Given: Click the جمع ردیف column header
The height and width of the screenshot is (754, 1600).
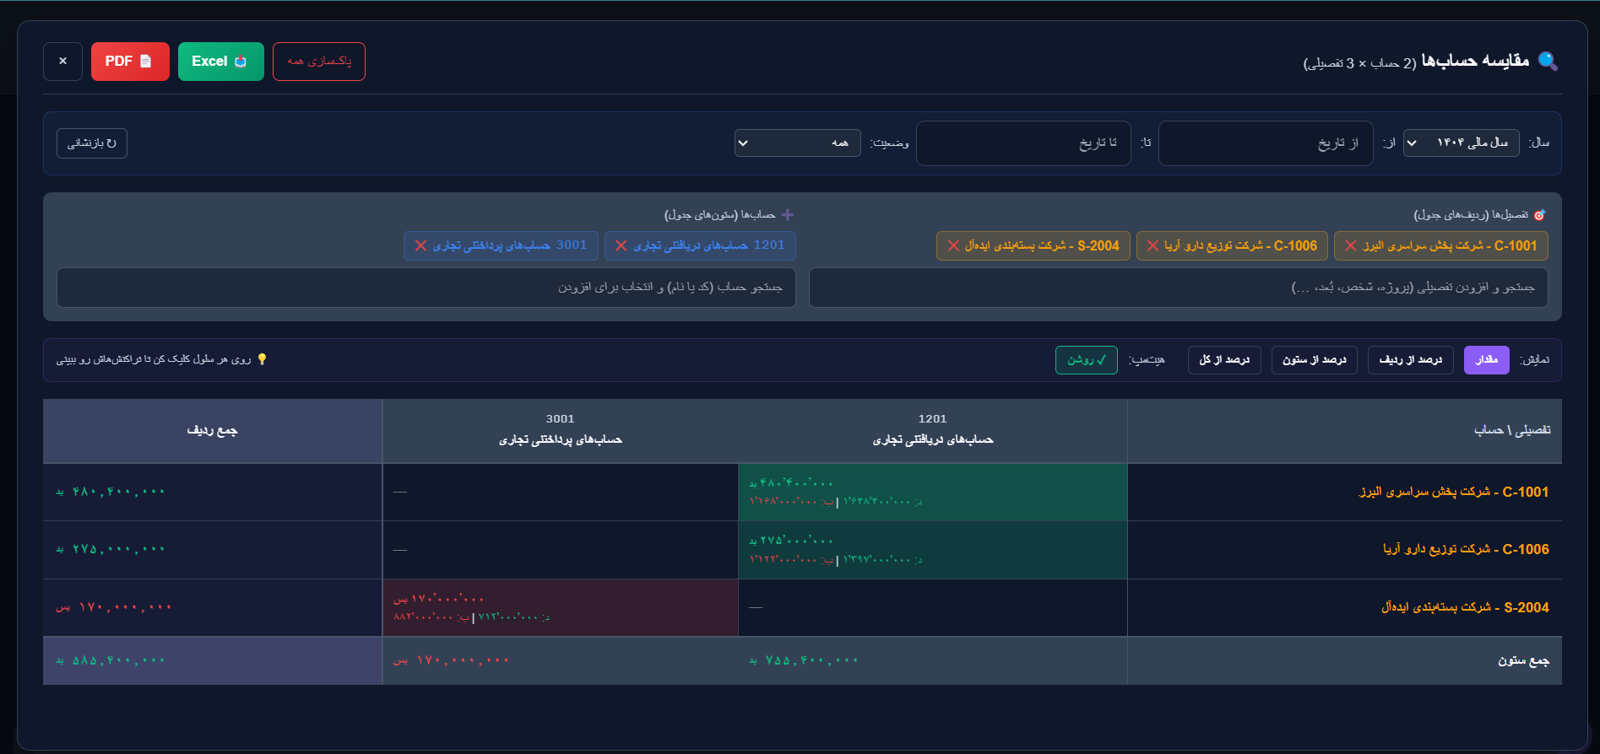Looking at the screenshot, I should (x=213, y=431).
